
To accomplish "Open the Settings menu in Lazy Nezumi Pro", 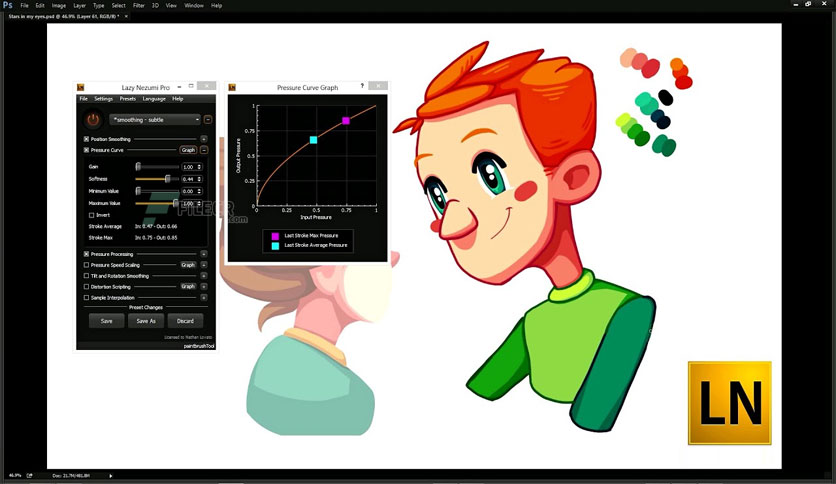I will pyautogui.click(x=103, y=99).
